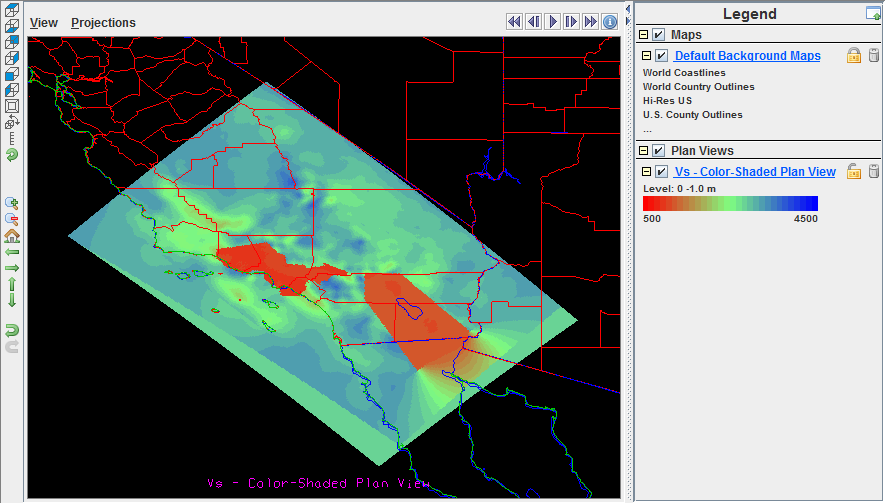Click the zoom in magnifier icon
Viewport: 885px width, 503px height.
[12, 203]
